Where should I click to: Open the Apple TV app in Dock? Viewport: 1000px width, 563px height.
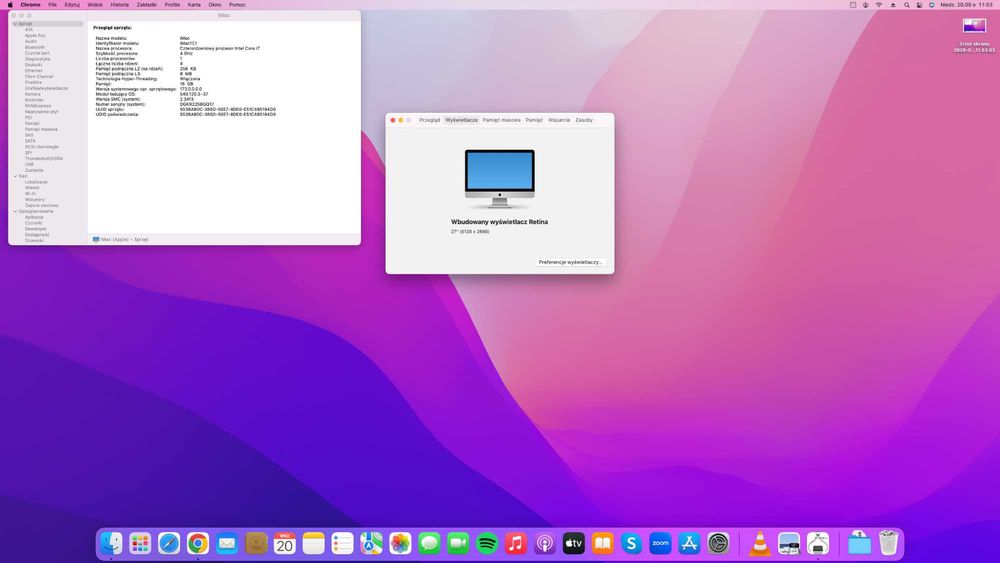tap(573, 543)
